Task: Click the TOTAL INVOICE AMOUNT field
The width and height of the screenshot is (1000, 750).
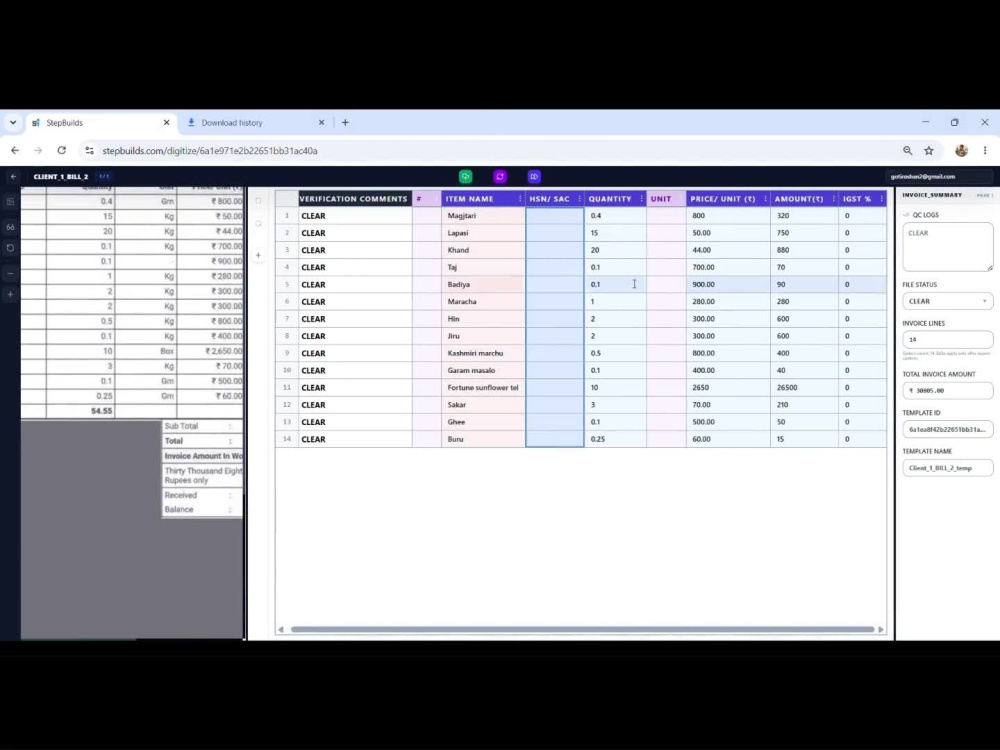Action: pyautogui.click(x=947, y=390)
